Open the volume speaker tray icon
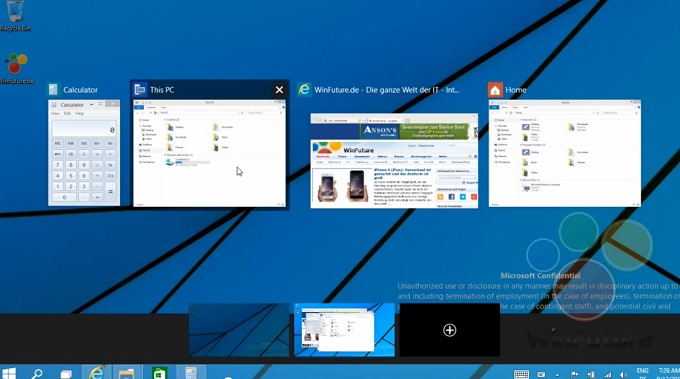Image resolution: width=680 pixels, height=379 pixels. click(624, 375)
